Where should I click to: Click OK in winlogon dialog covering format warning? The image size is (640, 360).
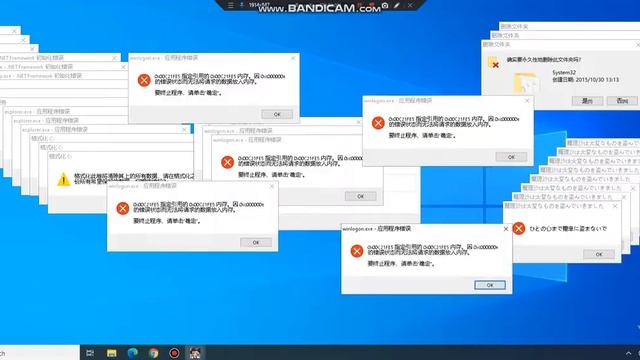point(256,242)
